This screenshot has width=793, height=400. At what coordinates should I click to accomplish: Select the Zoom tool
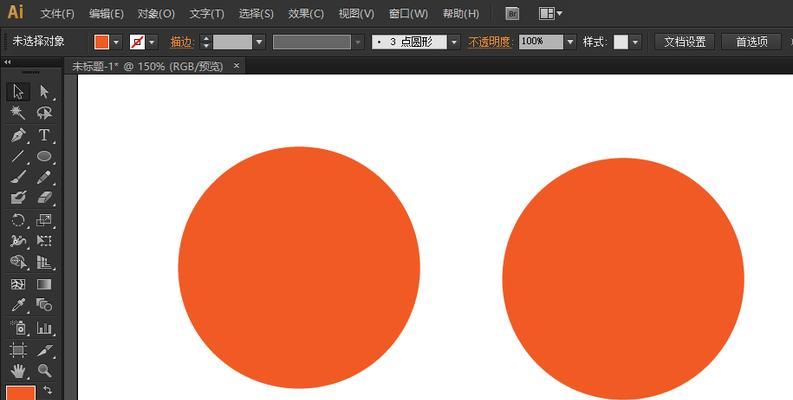pyautogui.click(x=45, y=371)
